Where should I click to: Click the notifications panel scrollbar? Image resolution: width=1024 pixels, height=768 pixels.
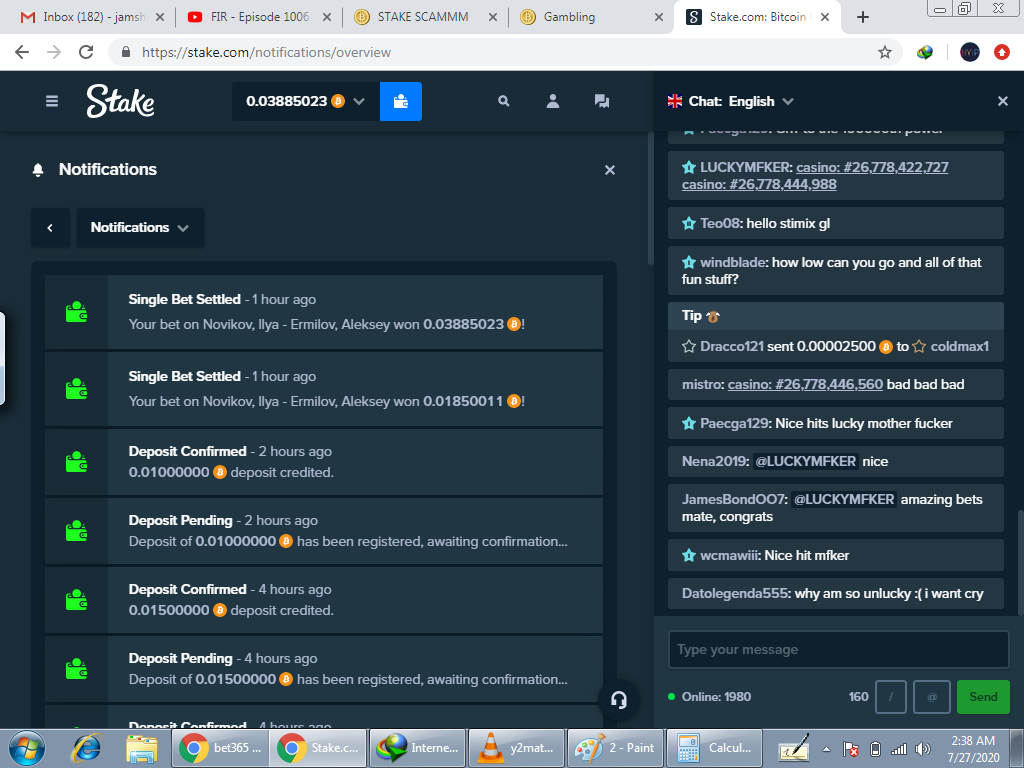coord(650,199)
